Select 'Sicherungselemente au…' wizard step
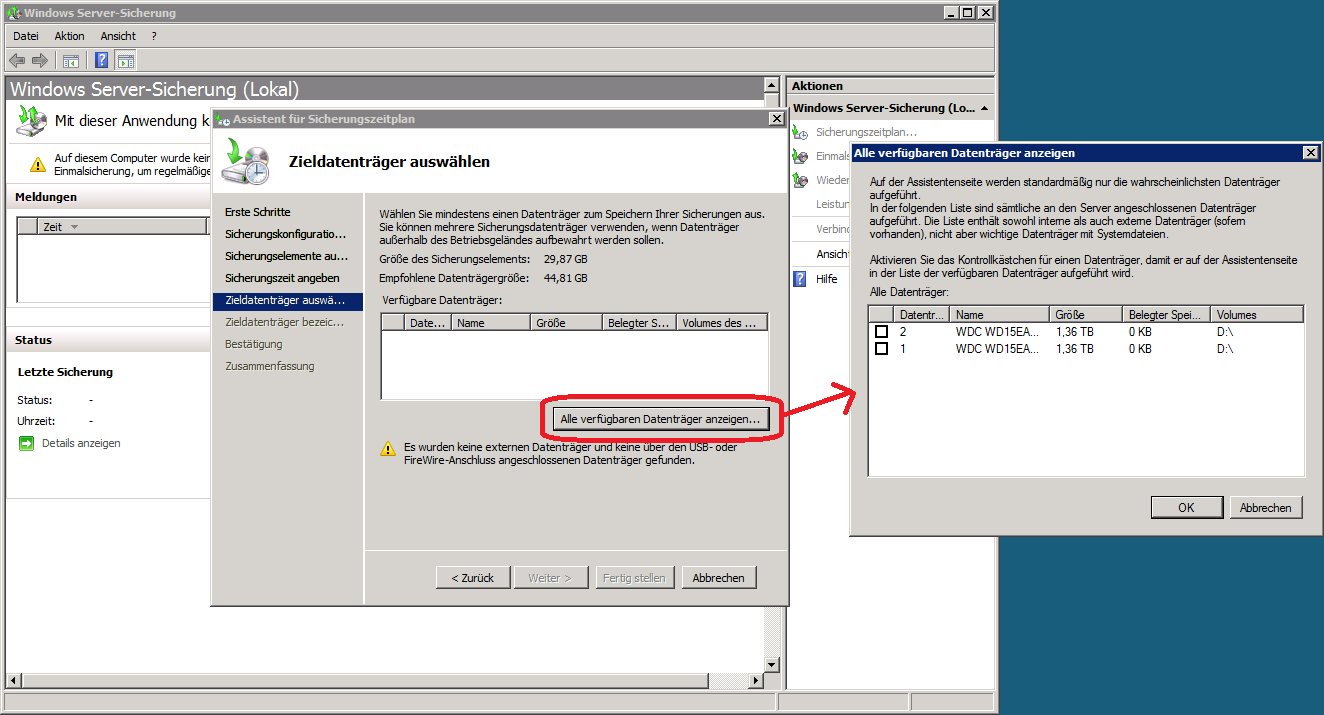This screenshot has height=715, width=1324. (286, 256)
